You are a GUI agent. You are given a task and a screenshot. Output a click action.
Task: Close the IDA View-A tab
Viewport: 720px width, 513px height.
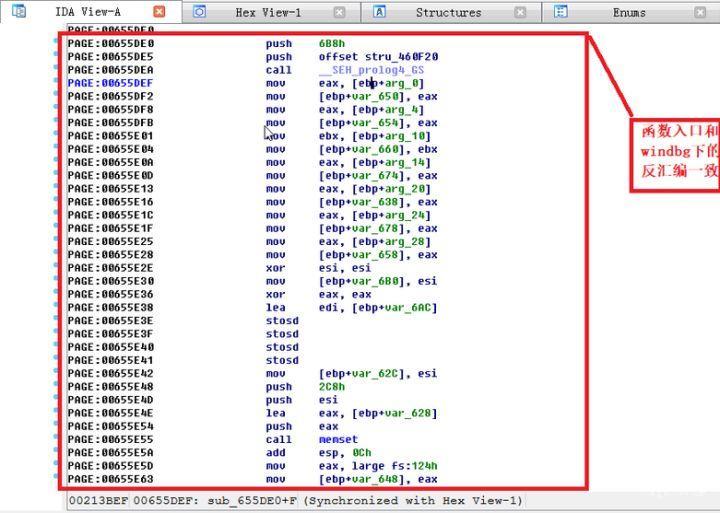pyautogui.click(x=159, y=12)
